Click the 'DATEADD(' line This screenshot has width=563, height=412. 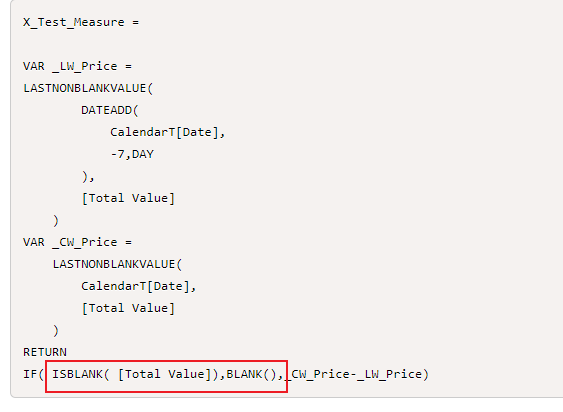click(110, 110)
